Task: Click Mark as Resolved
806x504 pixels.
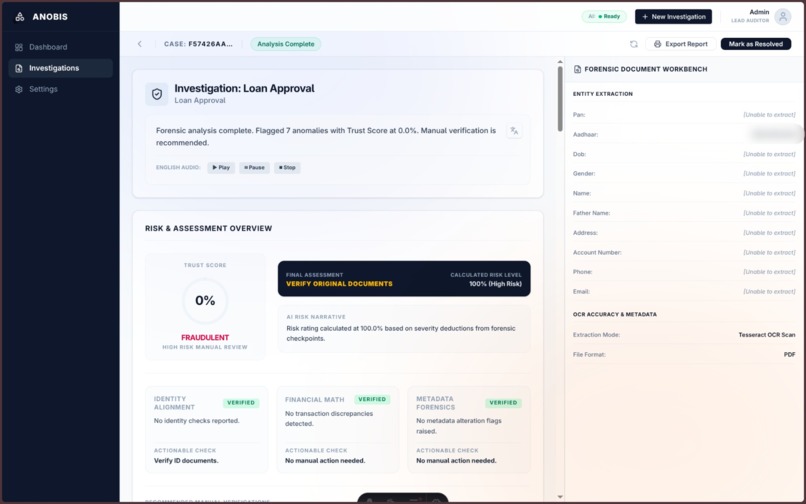Action: tap(756, 44)
